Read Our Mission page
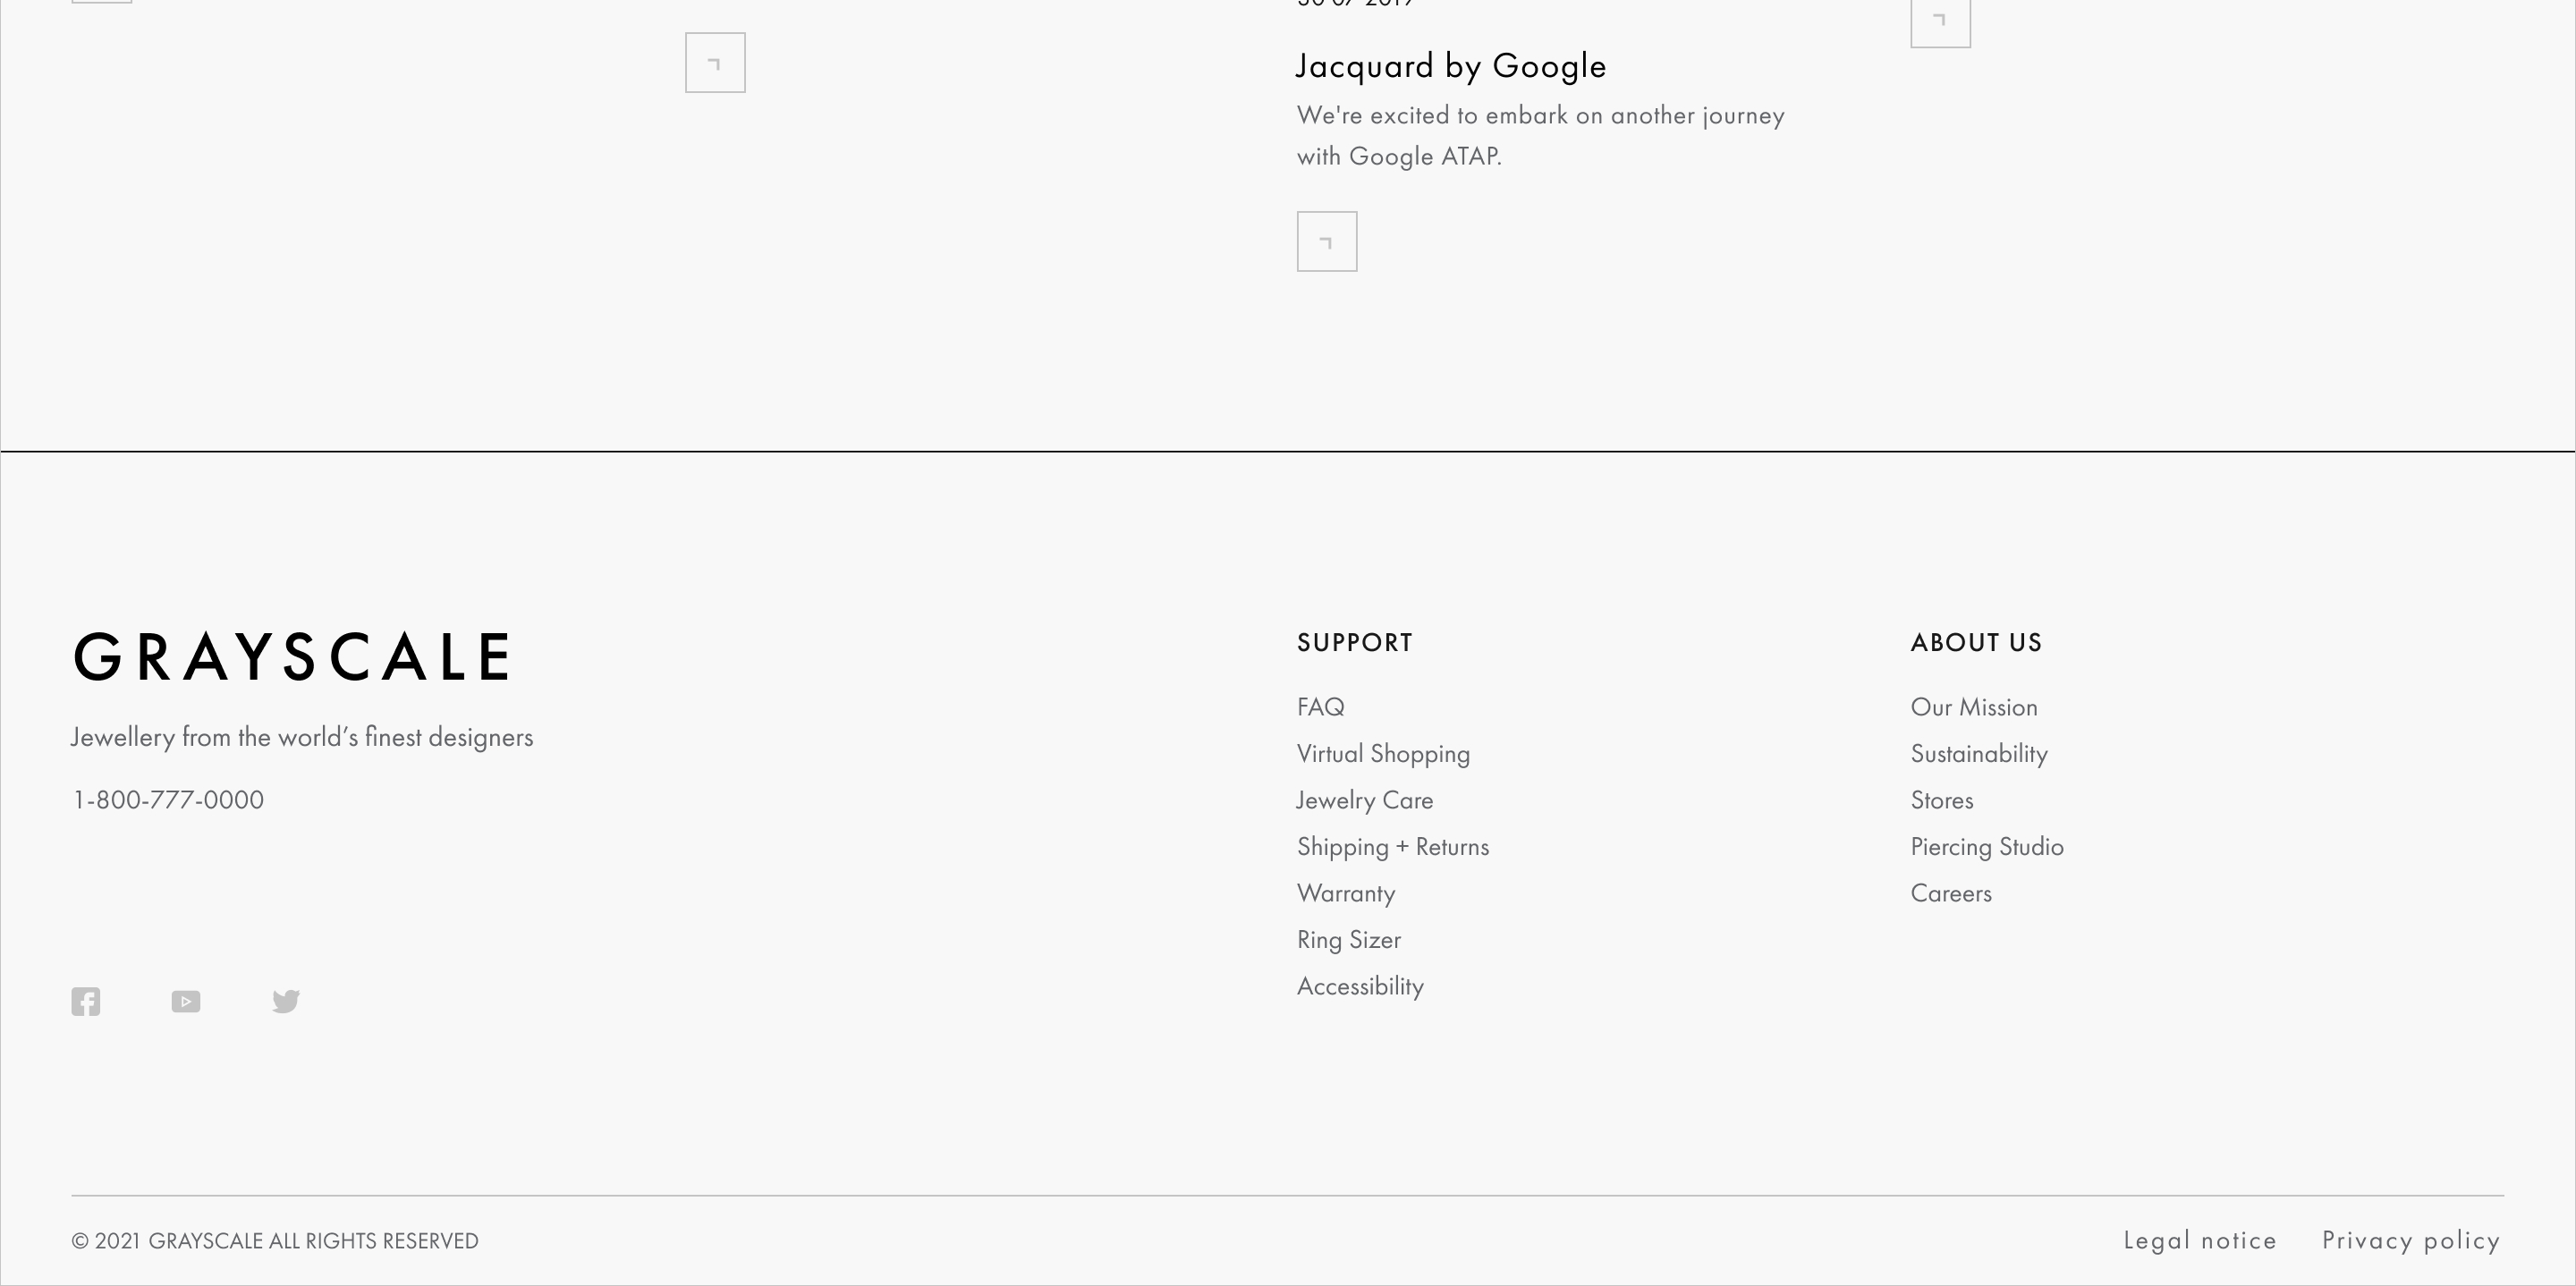The width and height of the screenshot is (2576, 1286). click(x=1974, y=707)
